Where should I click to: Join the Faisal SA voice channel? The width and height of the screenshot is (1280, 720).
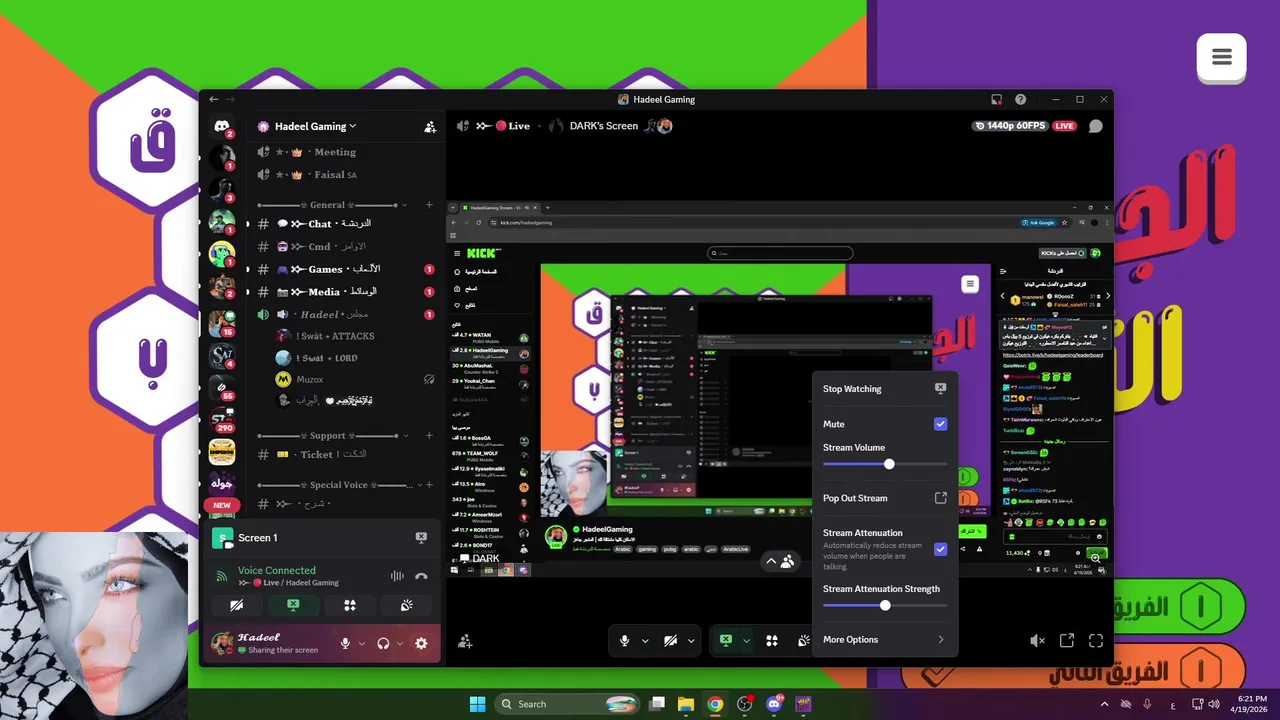[x=345, y=175]
